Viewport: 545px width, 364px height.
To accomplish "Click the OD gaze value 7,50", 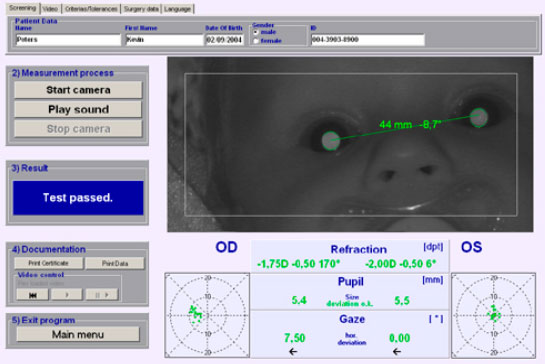I will point(294,338).
